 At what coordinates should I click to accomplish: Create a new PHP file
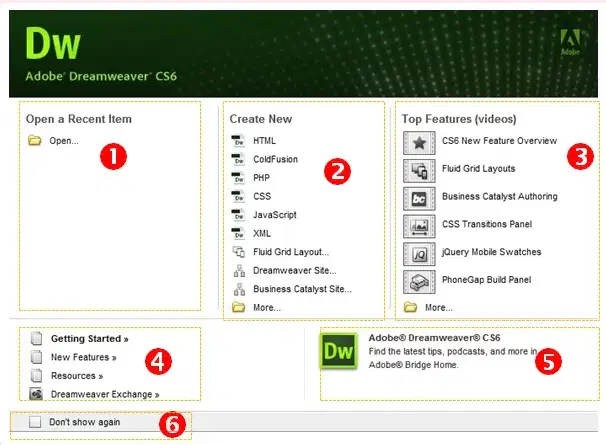pyautogui.click(x=261, y=178)
